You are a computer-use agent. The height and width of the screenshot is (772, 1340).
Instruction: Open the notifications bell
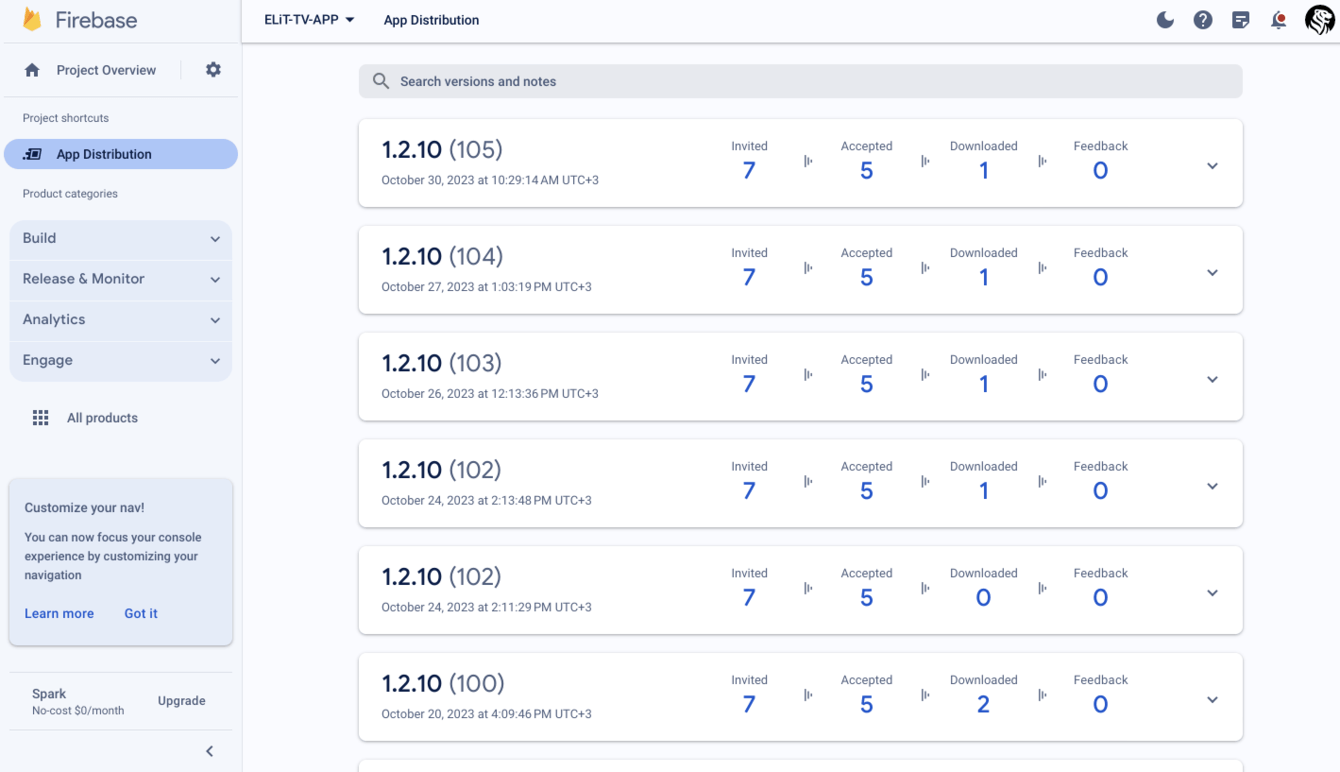point(1278,20)
